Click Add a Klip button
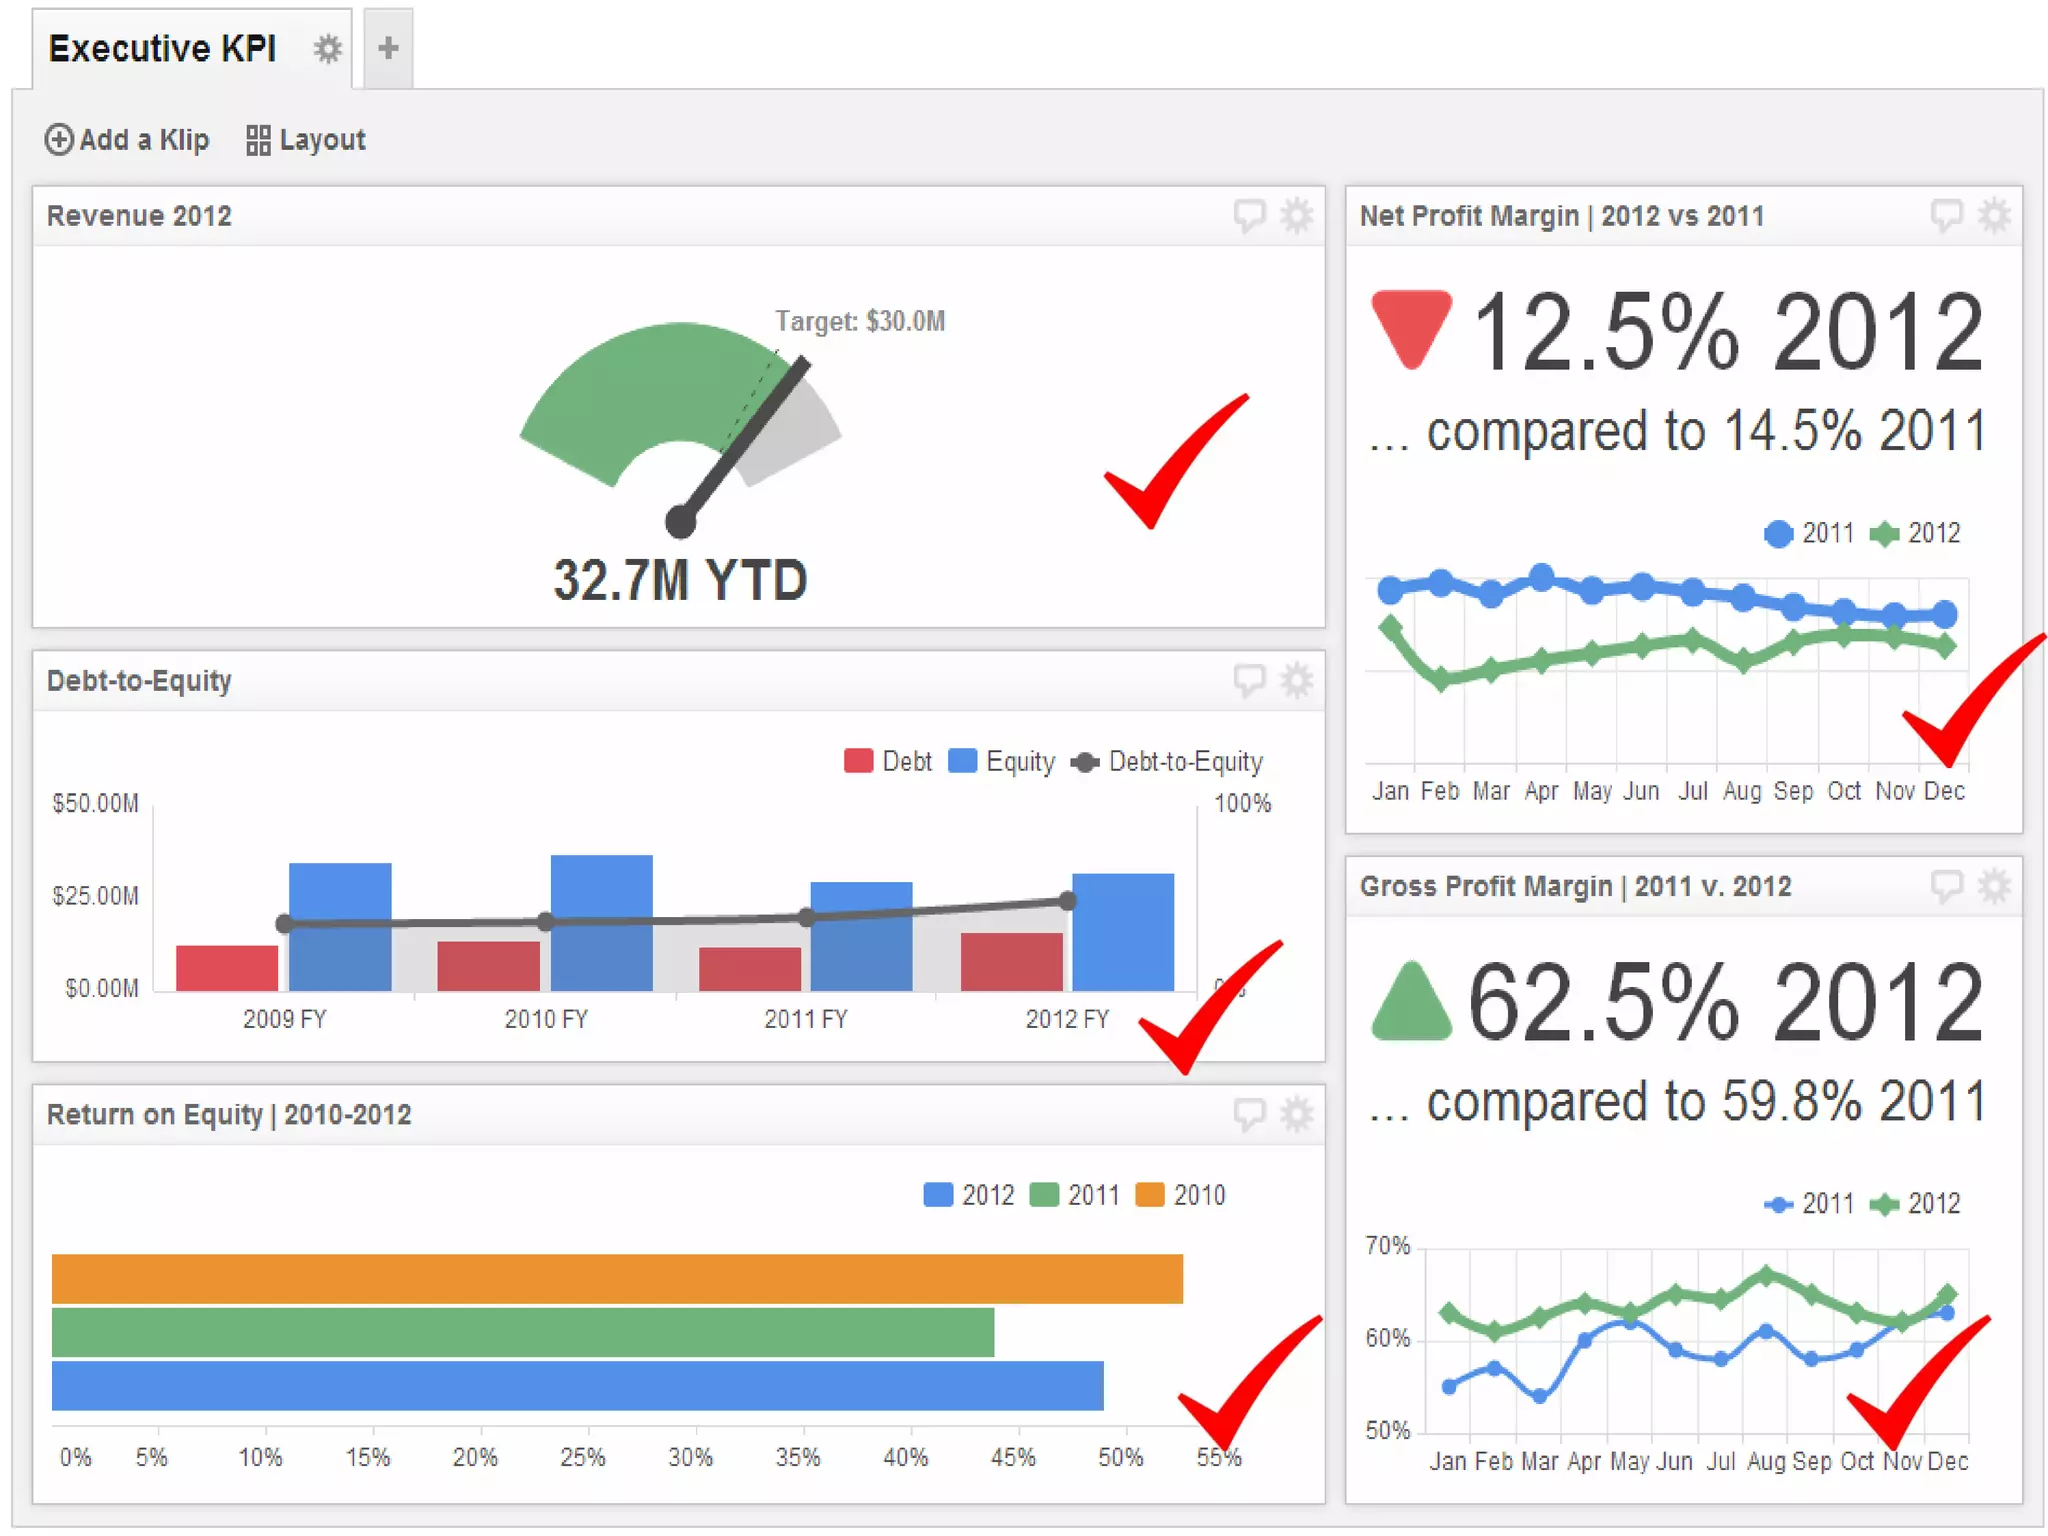 (x=127, y=139)
